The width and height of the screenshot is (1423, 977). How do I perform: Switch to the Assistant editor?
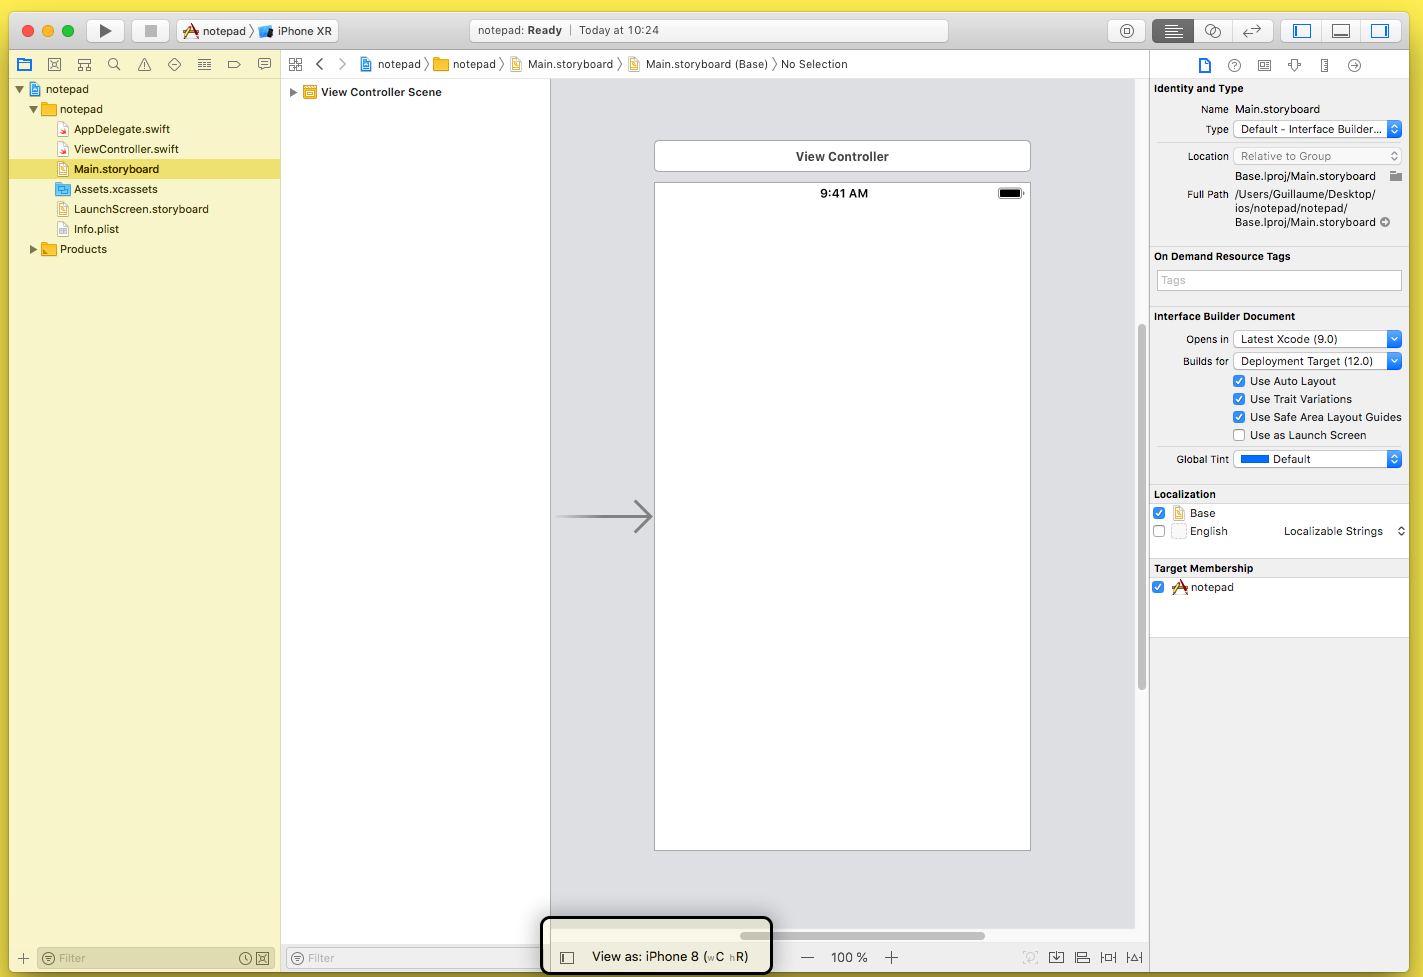(x=1213, y=31)
